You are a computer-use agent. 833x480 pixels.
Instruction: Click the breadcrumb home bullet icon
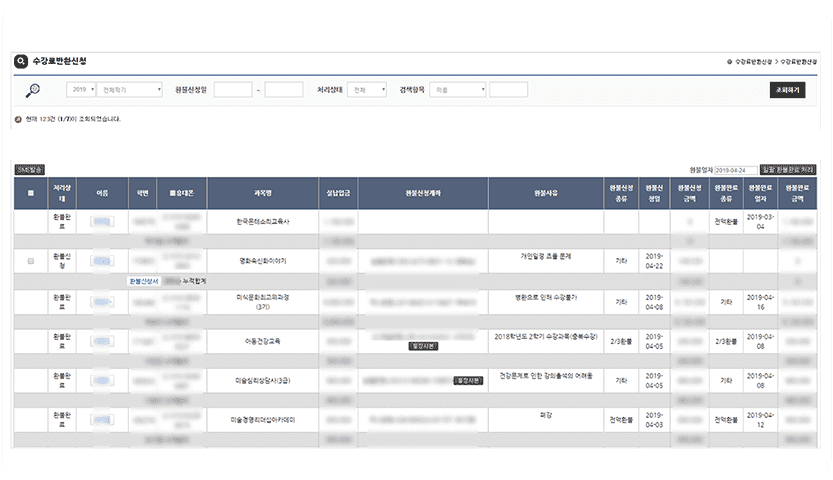tap(729, 62)
